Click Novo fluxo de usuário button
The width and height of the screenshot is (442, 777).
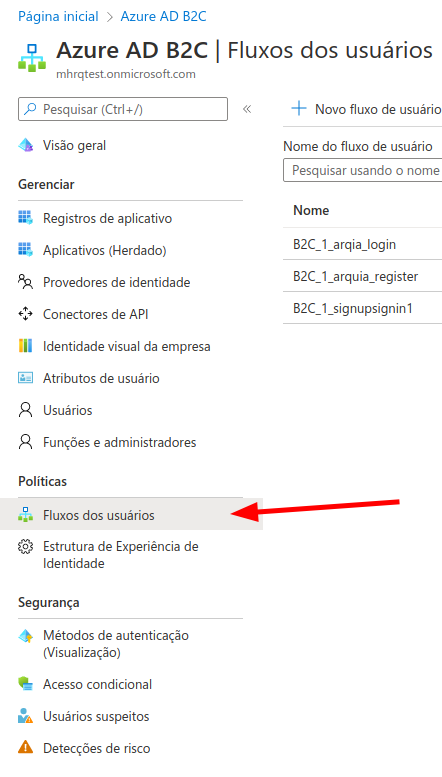click(367, 109)
